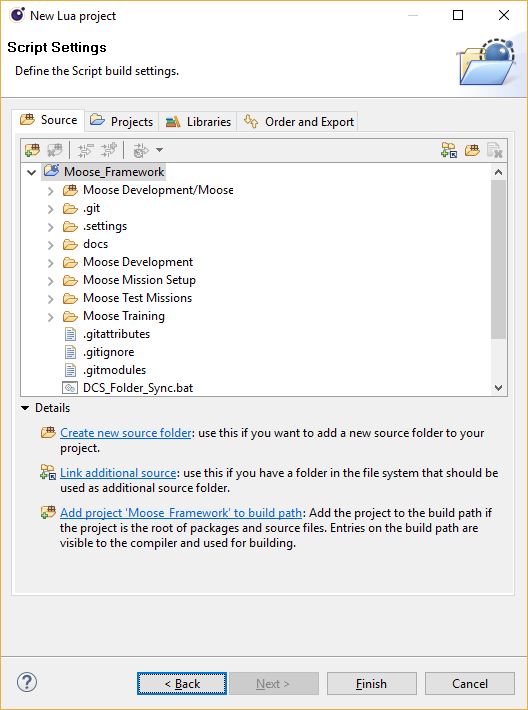Click the add source folder toolbar icon

pyautogui.click(x=32, y=150)
